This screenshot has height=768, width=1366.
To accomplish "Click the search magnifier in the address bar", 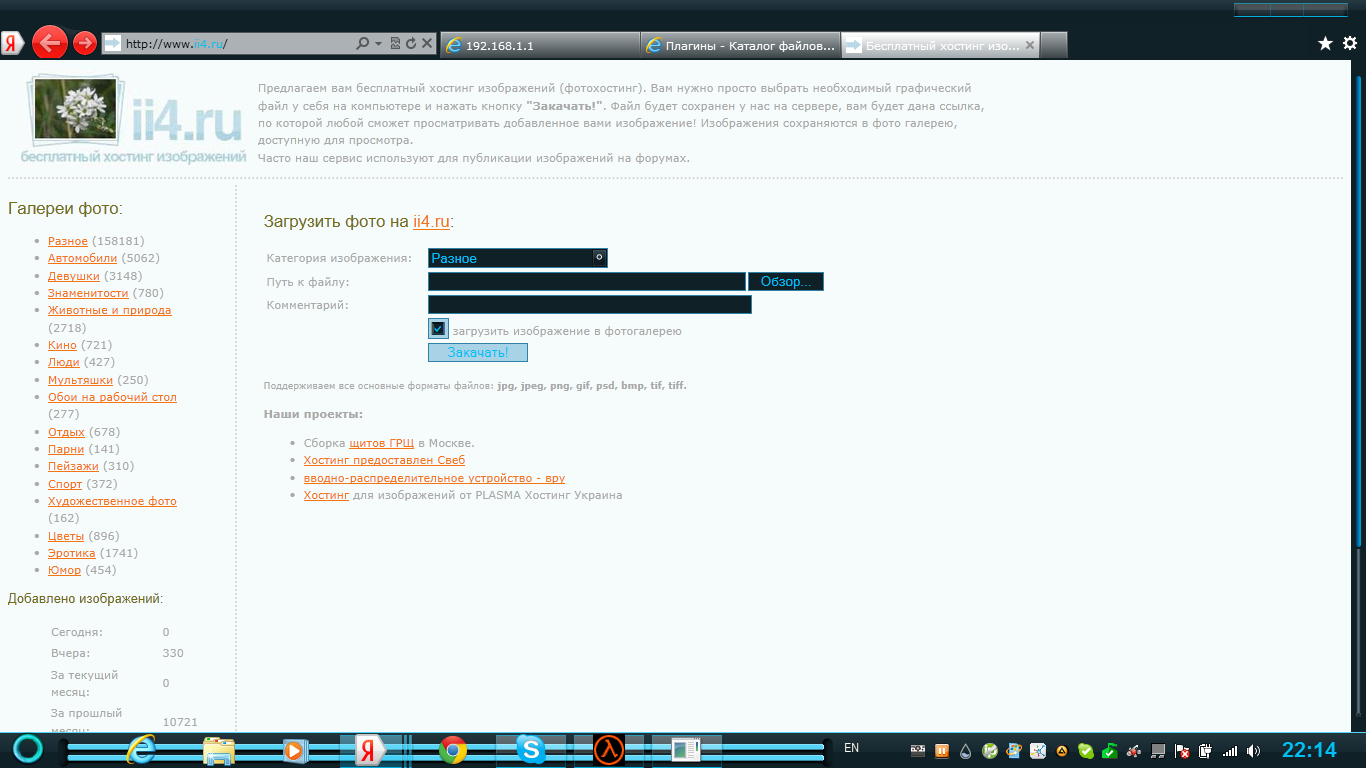I will (x=364, y=44).
